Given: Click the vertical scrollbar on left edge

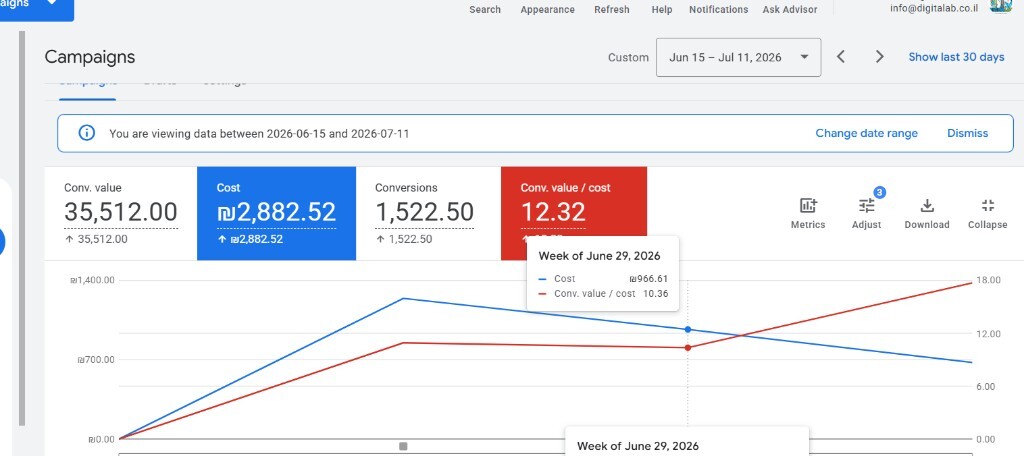Looking at the screenshot, I should point(22,229).
